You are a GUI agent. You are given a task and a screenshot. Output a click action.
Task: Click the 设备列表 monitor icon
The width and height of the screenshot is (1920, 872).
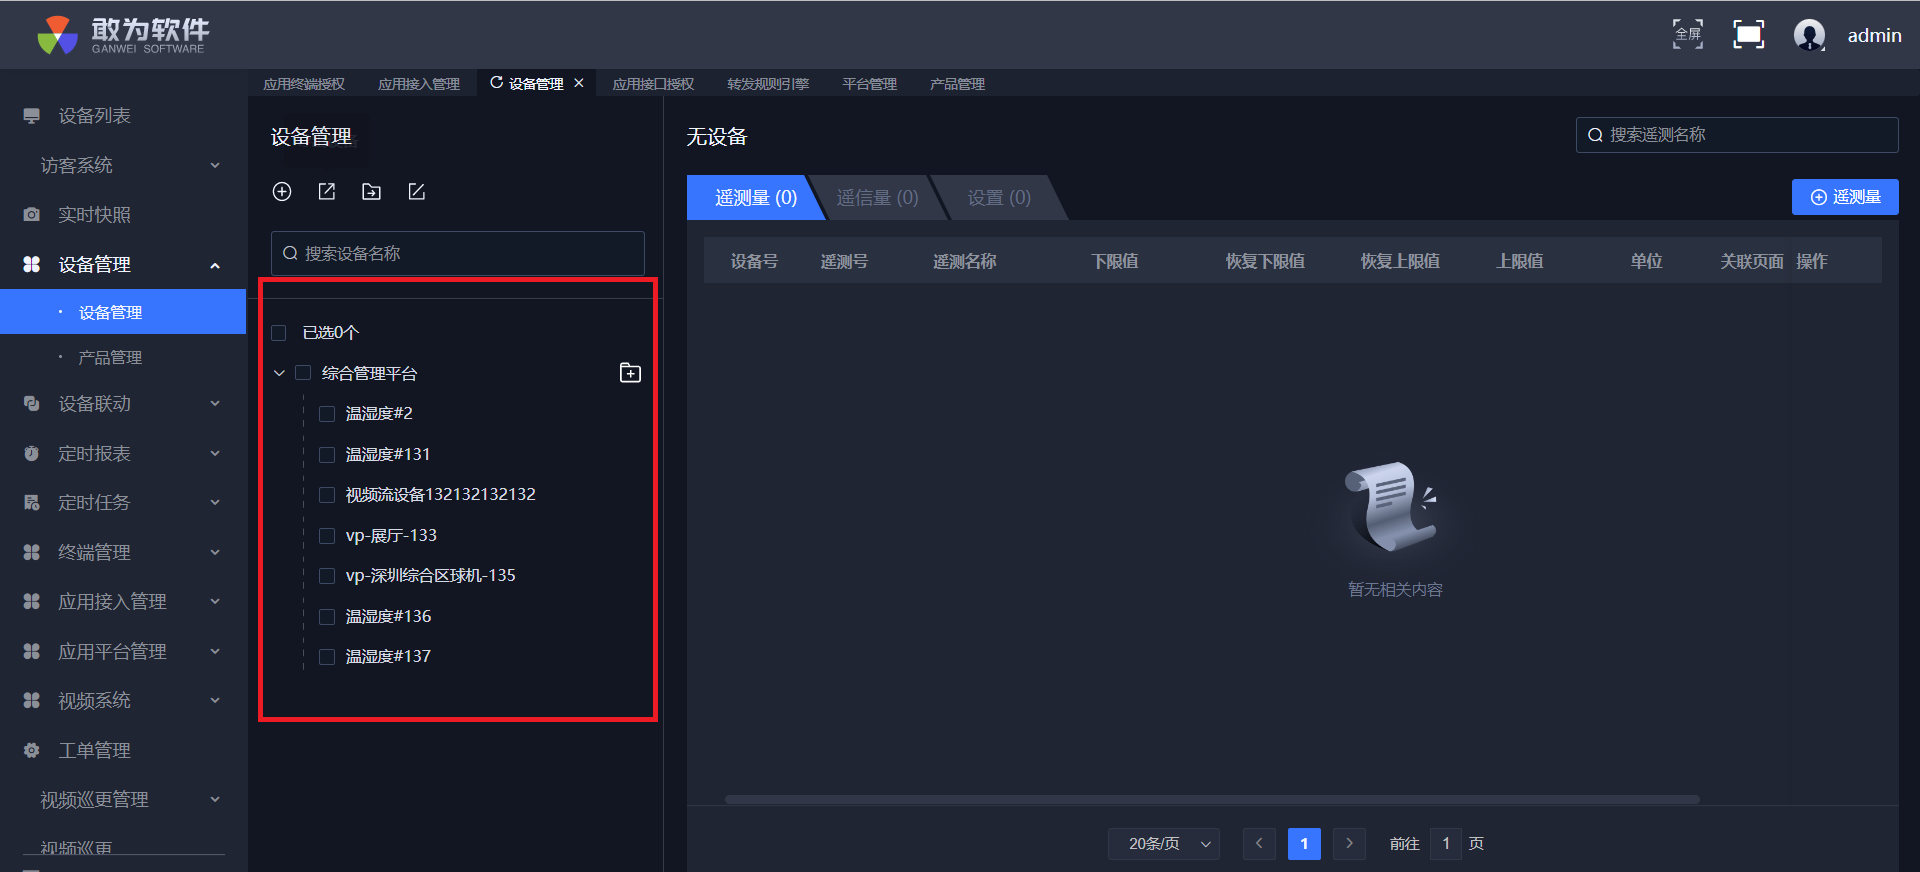(x=32, y=116)
